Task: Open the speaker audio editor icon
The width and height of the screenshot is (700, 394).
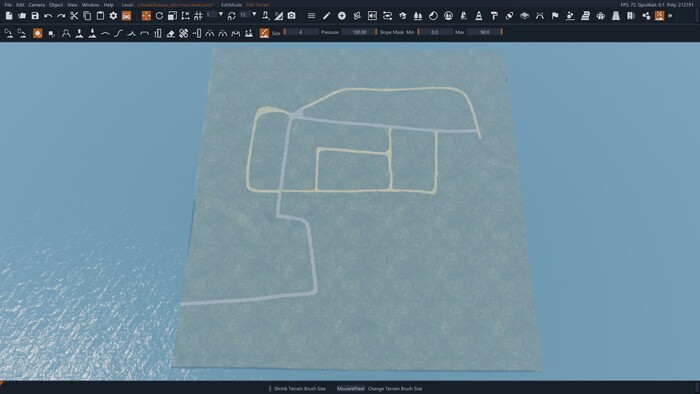Action: pyautogui.click(x=372, y=16)
